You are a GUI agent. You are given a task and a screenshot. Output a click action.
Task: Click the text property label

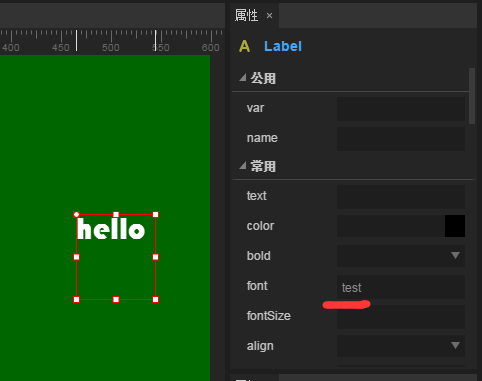coord(256,196)
